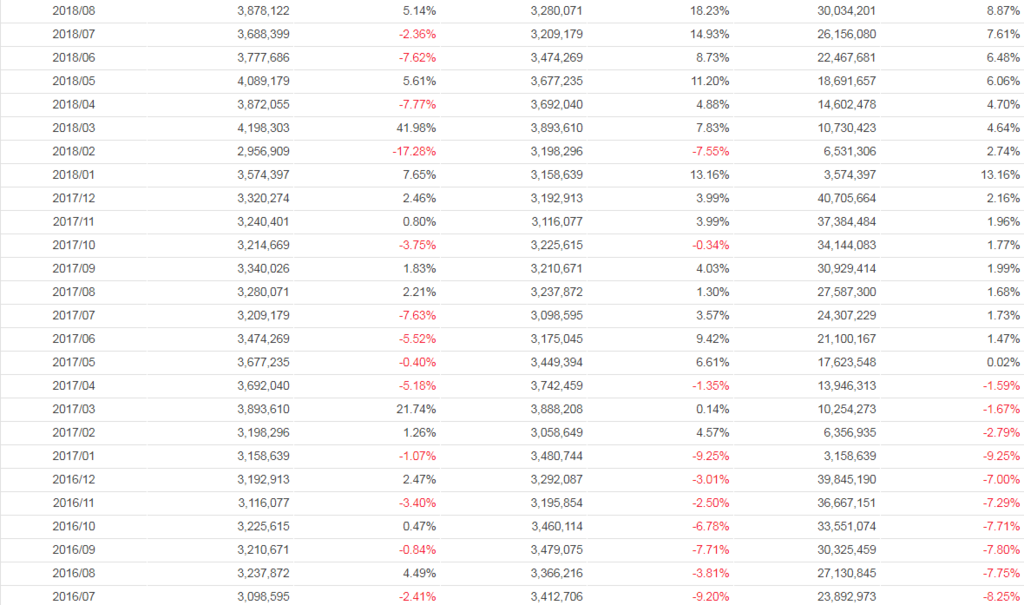
Task: Click the 0.02% cumulative change cell
Action: [x=1003, y=362]
